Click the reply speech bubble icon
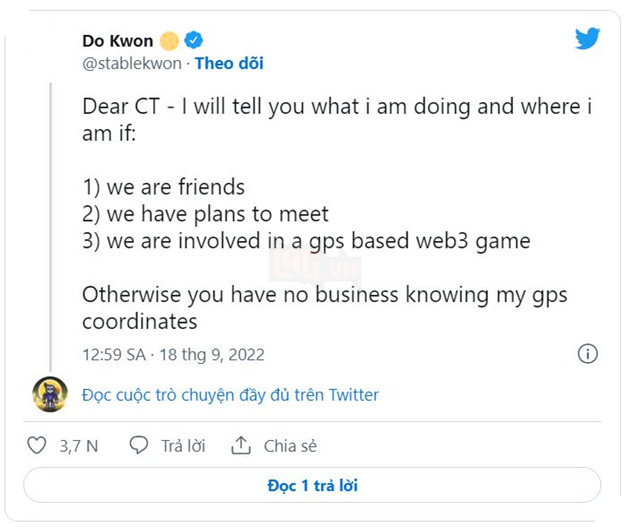Image resolution: width=630 pixels, height=527 pixels. 140,446
